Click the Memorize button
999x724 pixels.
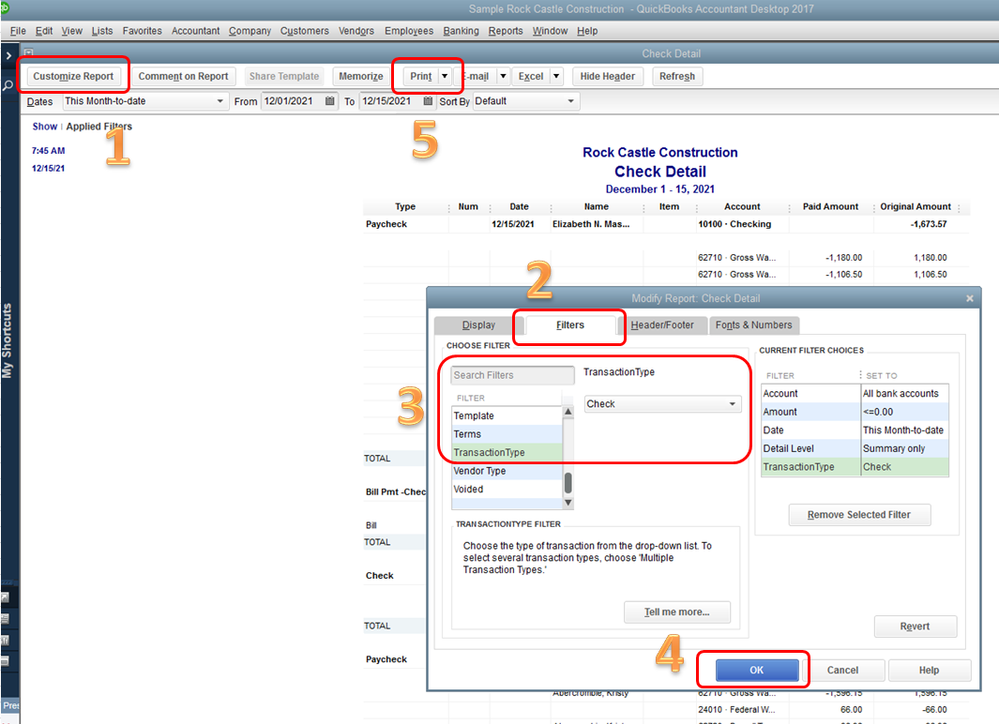tap(361, 76)
